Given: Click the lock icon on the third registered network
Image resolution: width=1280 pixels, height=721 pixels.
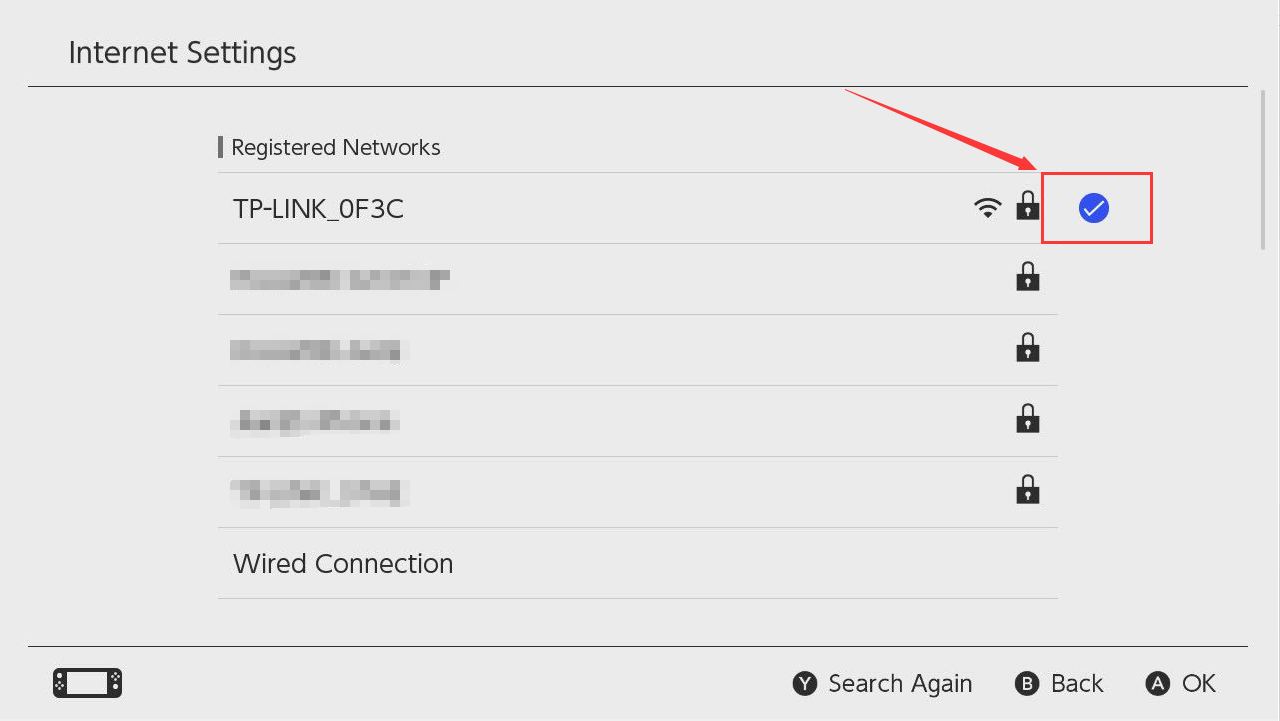Looking at the screenshot, I should click(1027, 348).
